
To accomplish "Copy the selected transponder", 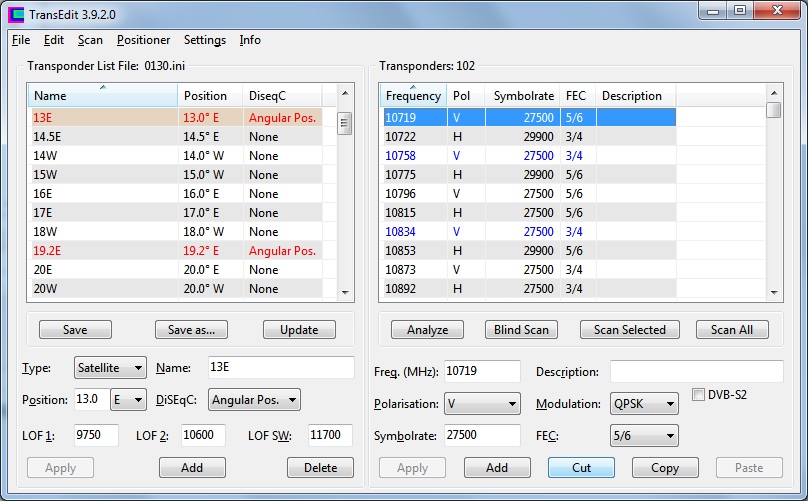I will click(665, 467).
